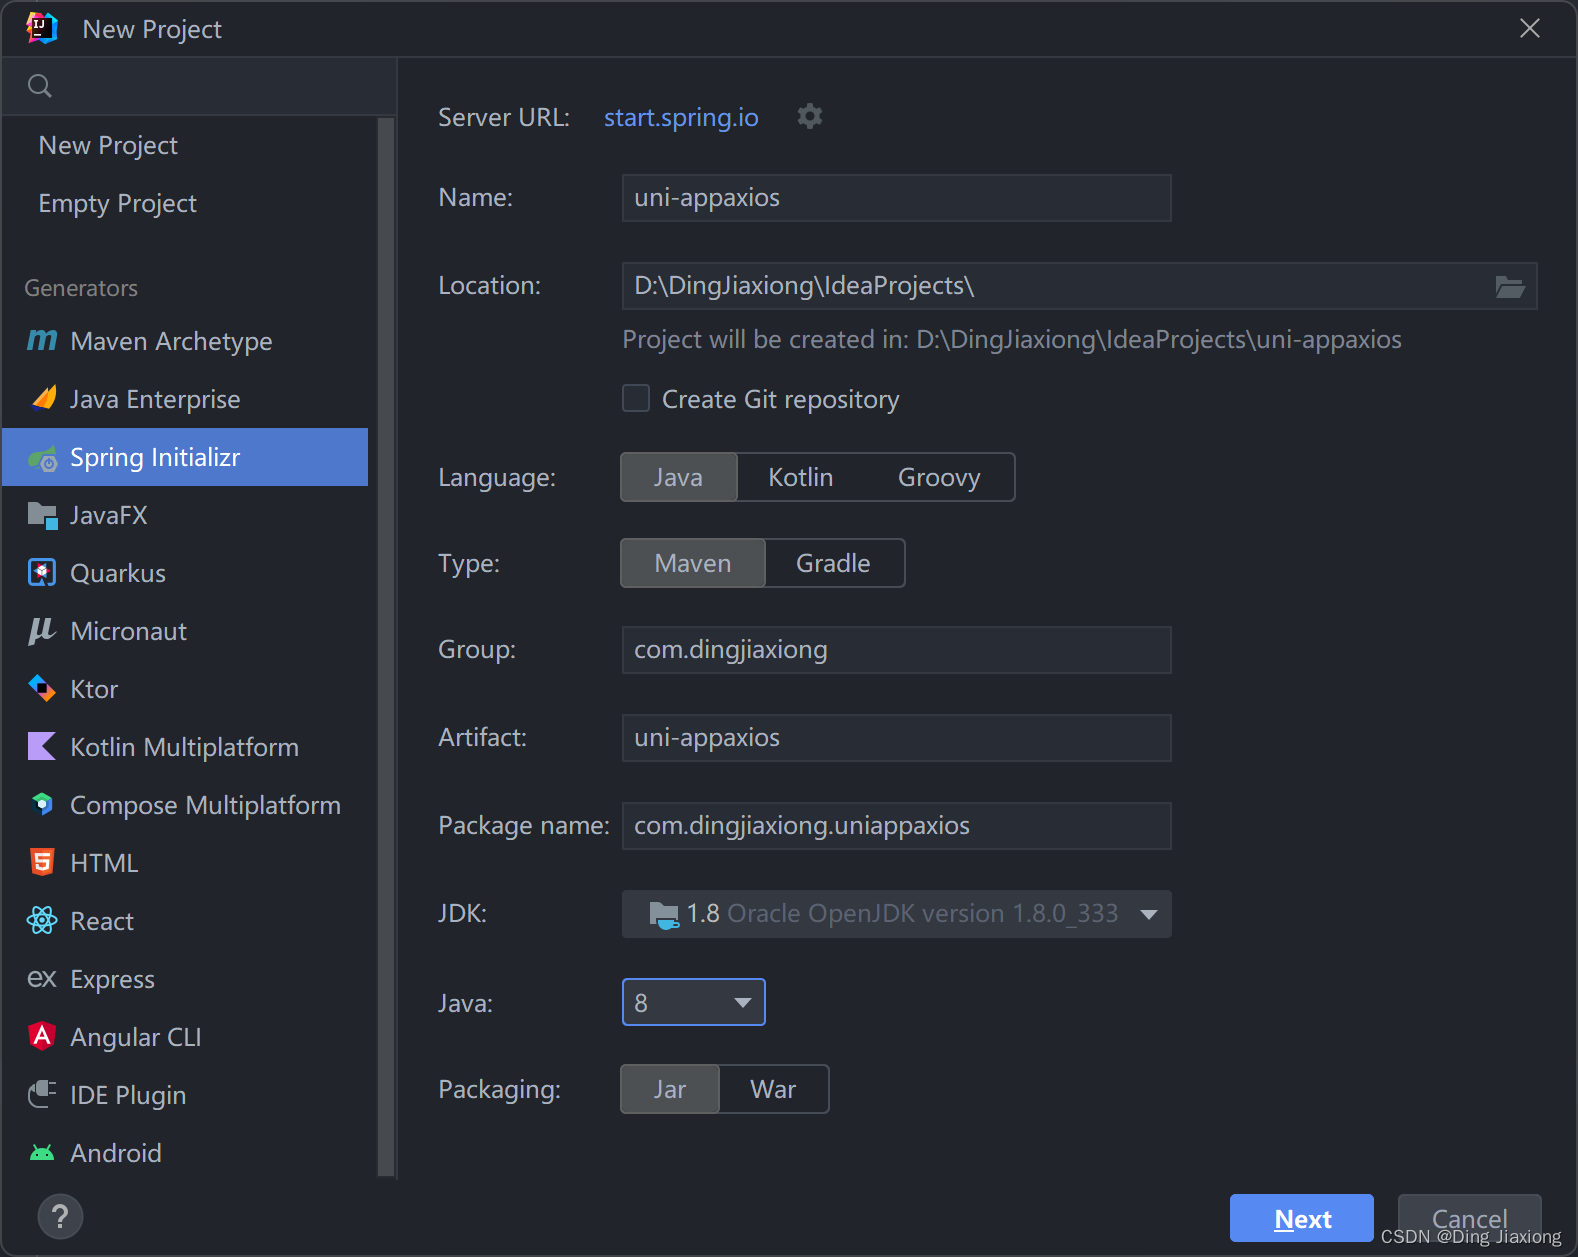
Task: Choose Gradle as the build type
Action: pos(833,564)
